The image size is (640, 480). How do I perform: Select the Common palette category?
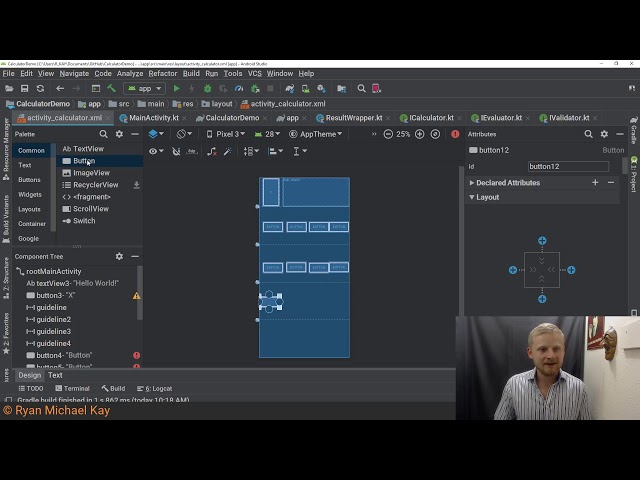coord(31,151)
